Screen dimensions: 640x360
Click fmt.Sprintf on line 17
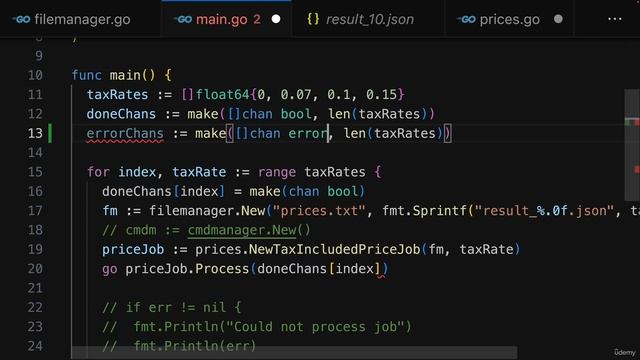[424, 211]
